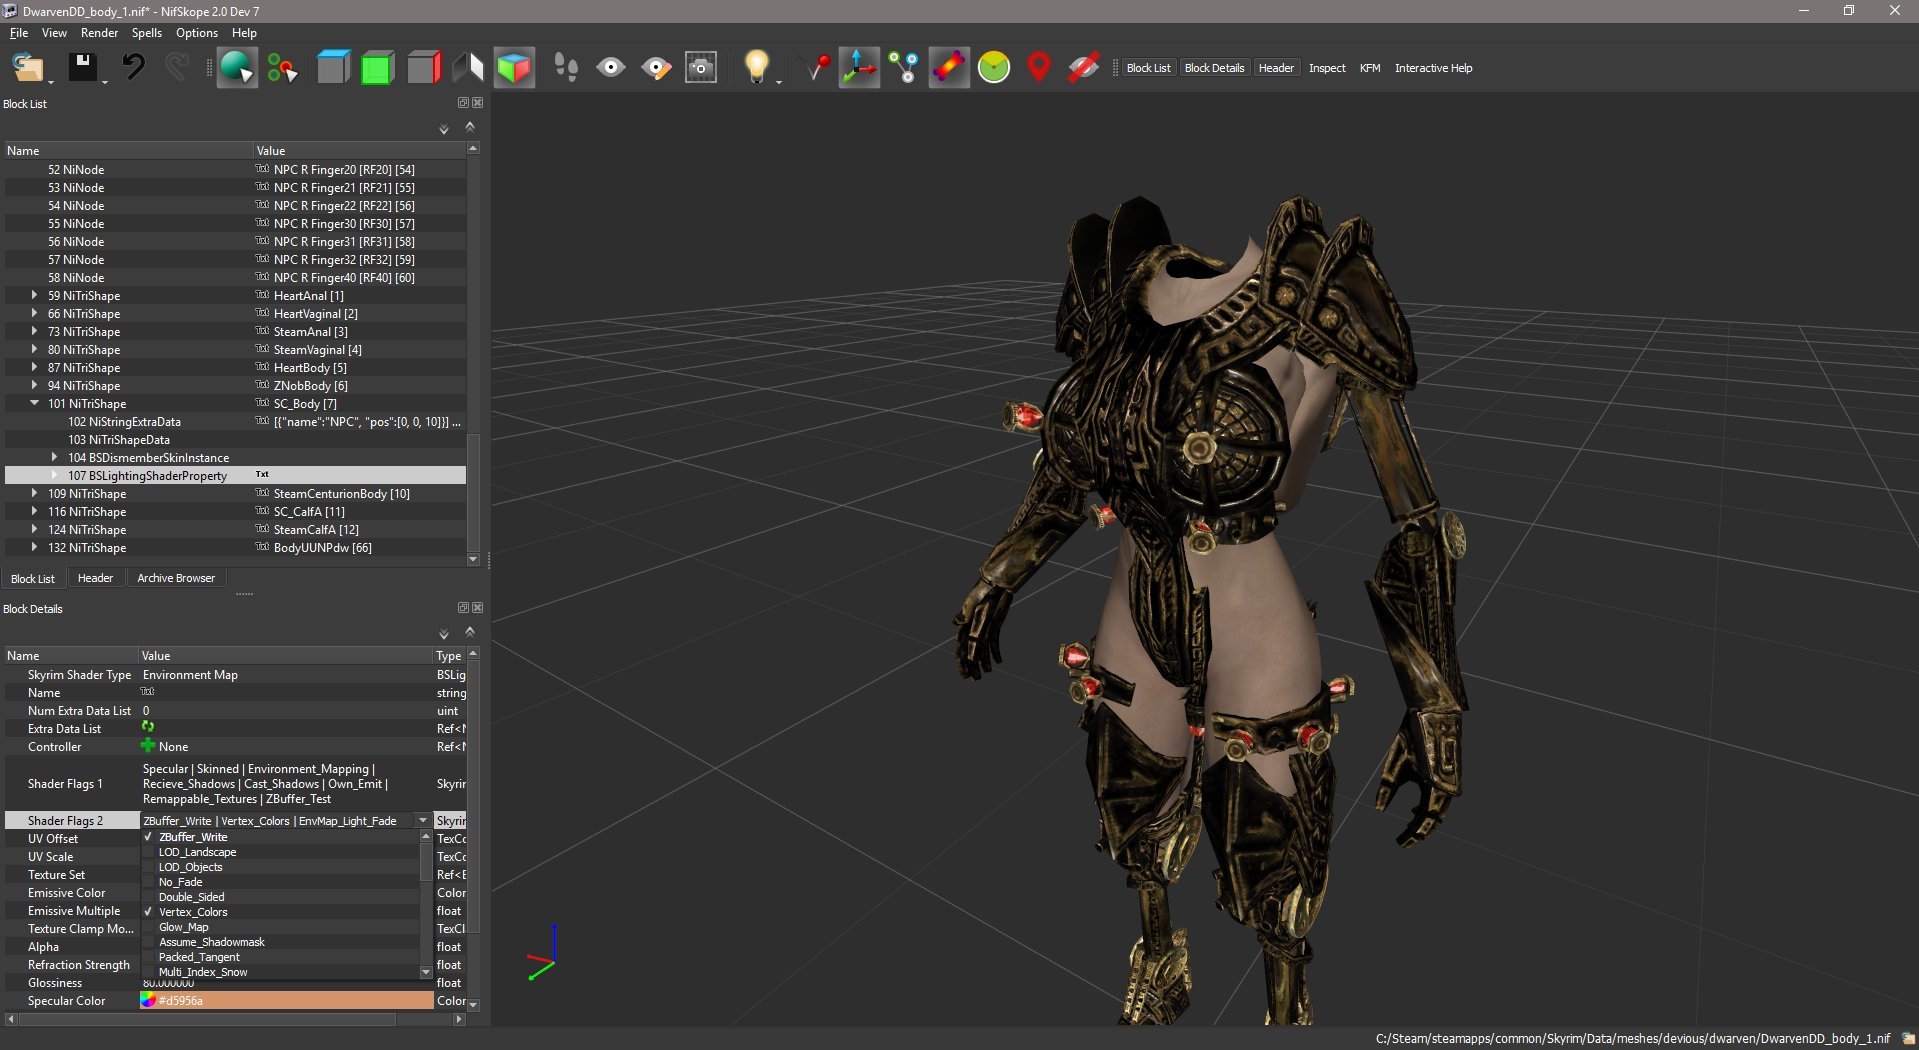Toggle the plain eye visibility icon
Image resolution: width=1919 pixels, height=1050 pixels.
[x=611, y=68]
